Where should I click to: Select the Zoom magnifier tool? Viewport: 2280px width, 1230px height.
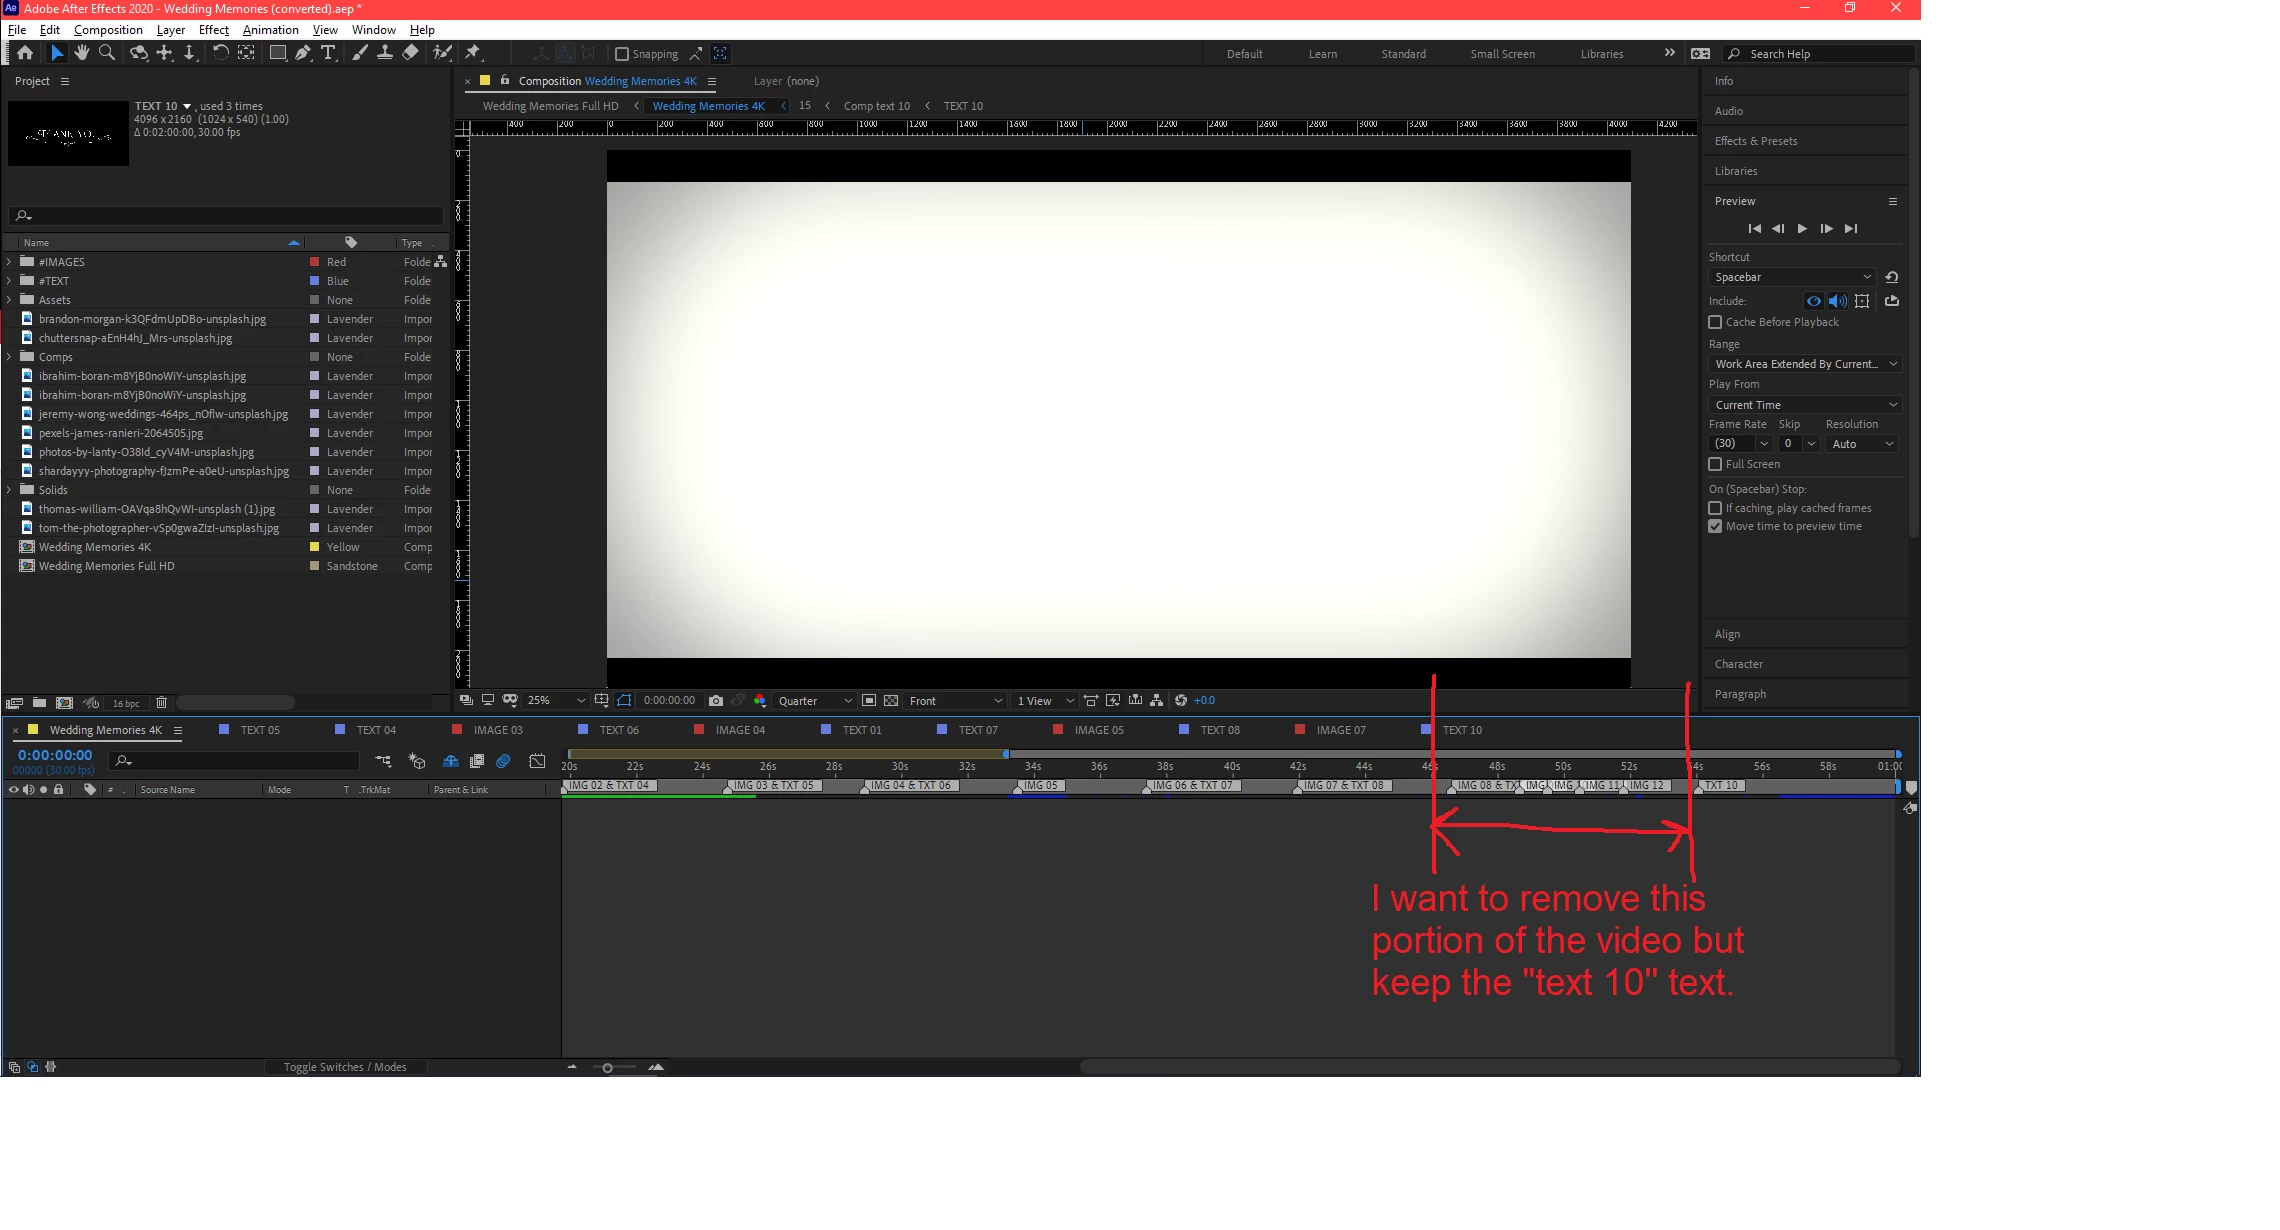[x=107, y=53]
